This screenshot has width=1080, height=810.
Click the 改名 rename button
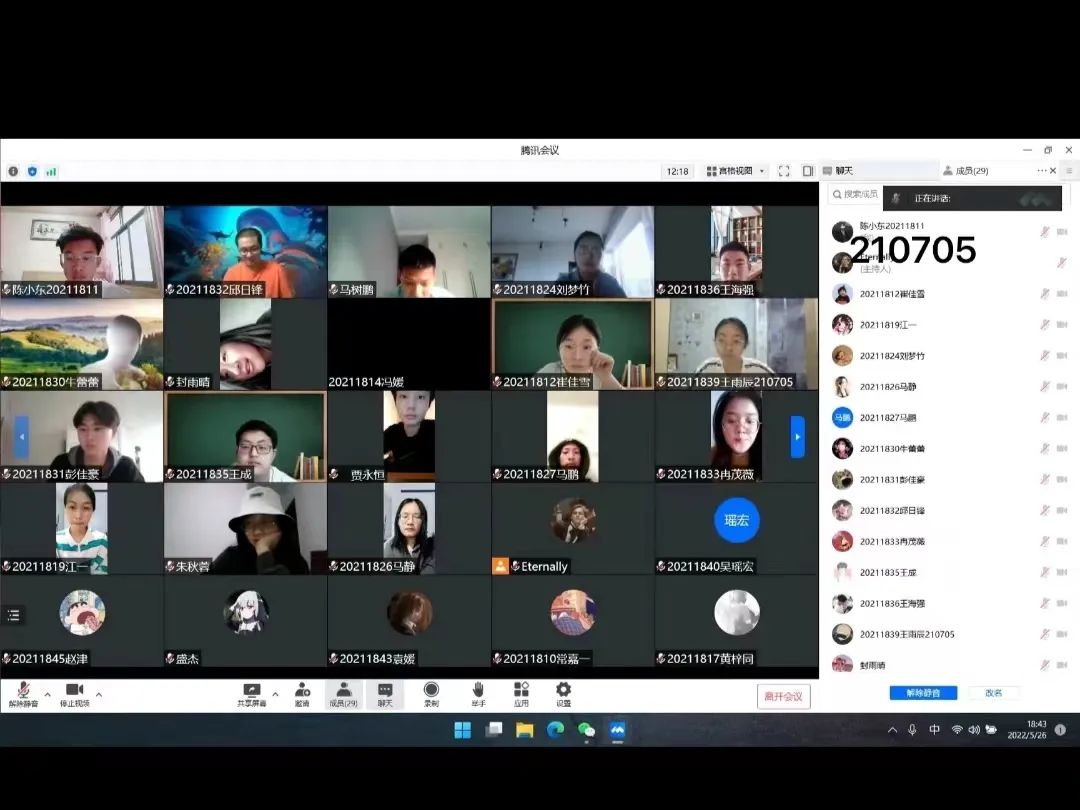pos(993,693)
